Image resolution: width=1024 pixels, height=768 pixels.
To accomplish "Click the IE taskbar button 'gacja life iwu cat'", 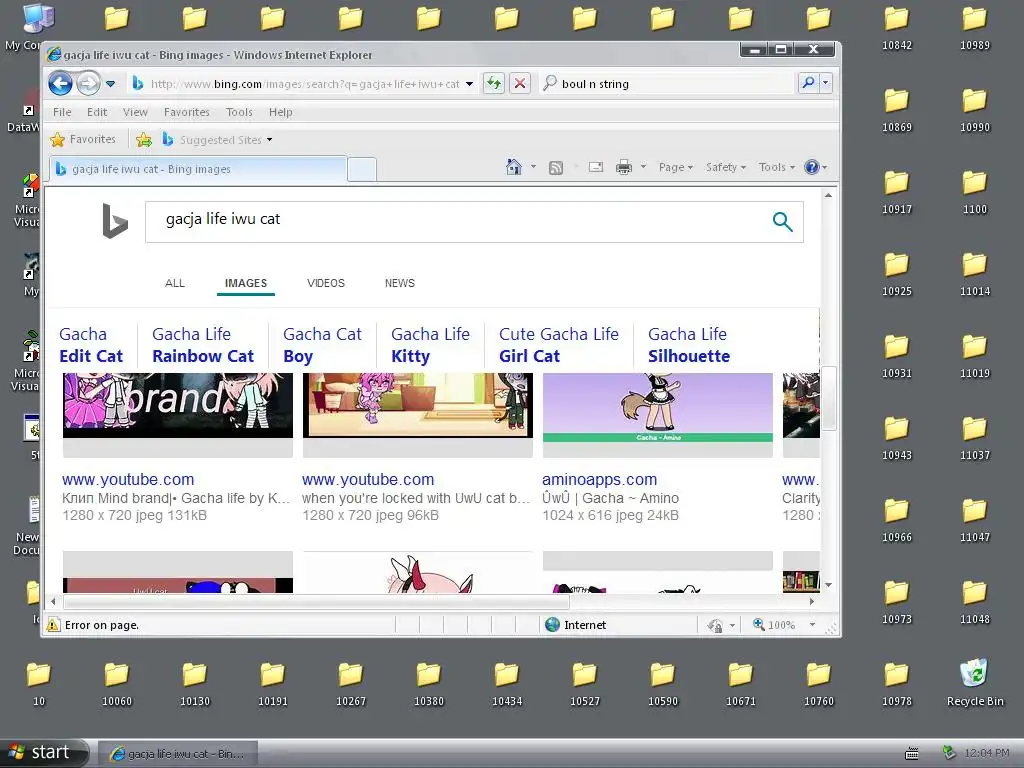I will click(178, 754).
